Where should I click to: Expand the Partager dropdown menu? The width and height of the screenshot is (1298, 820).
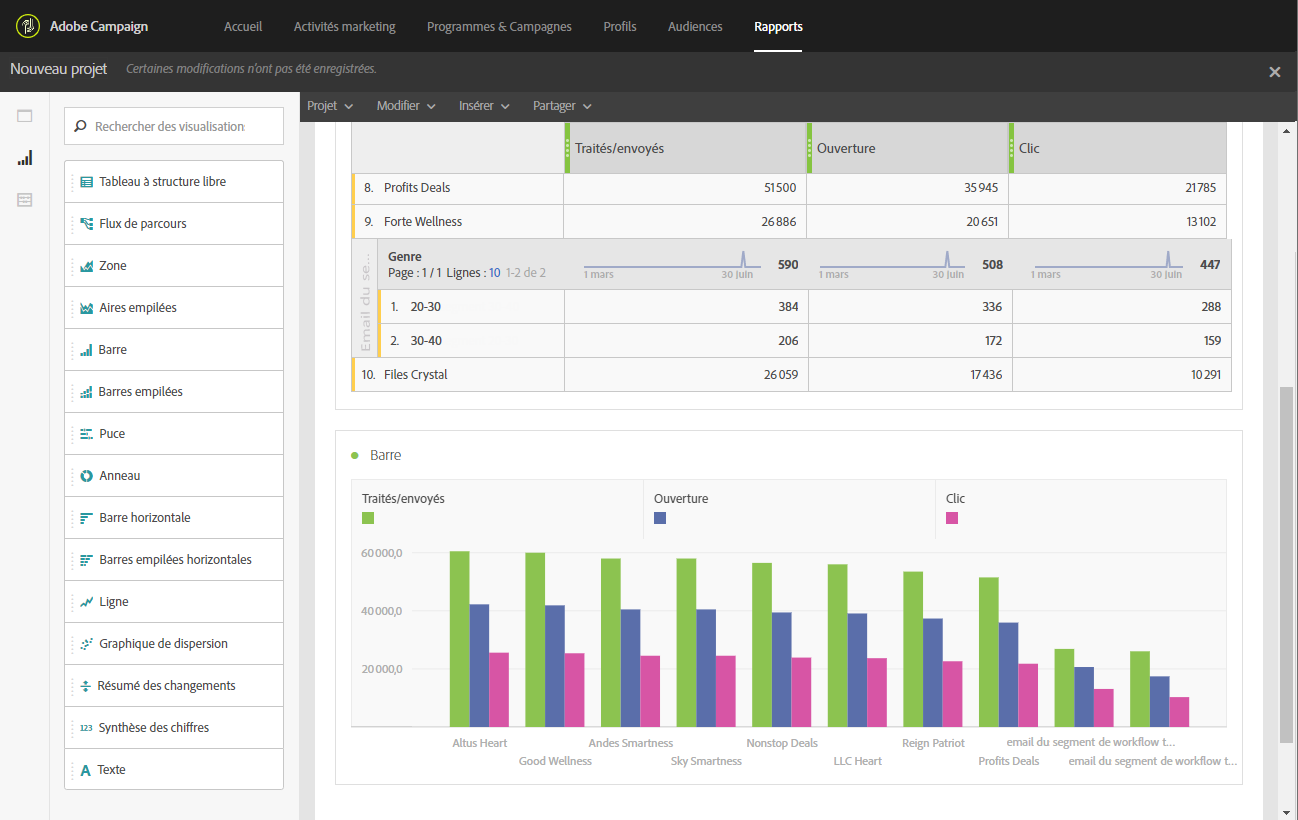point(562,106)
